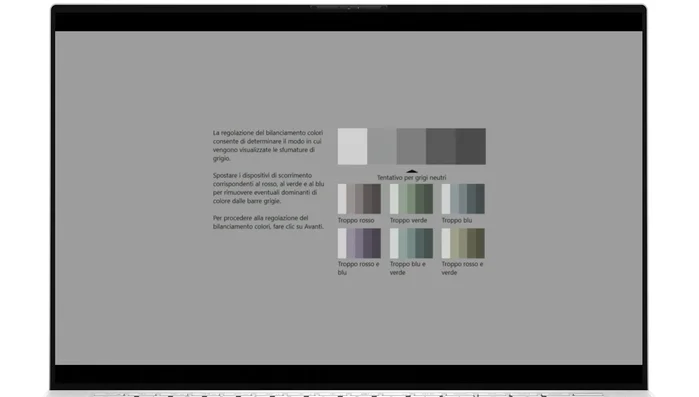Click the neutral grays sample bar

(411, 146)
